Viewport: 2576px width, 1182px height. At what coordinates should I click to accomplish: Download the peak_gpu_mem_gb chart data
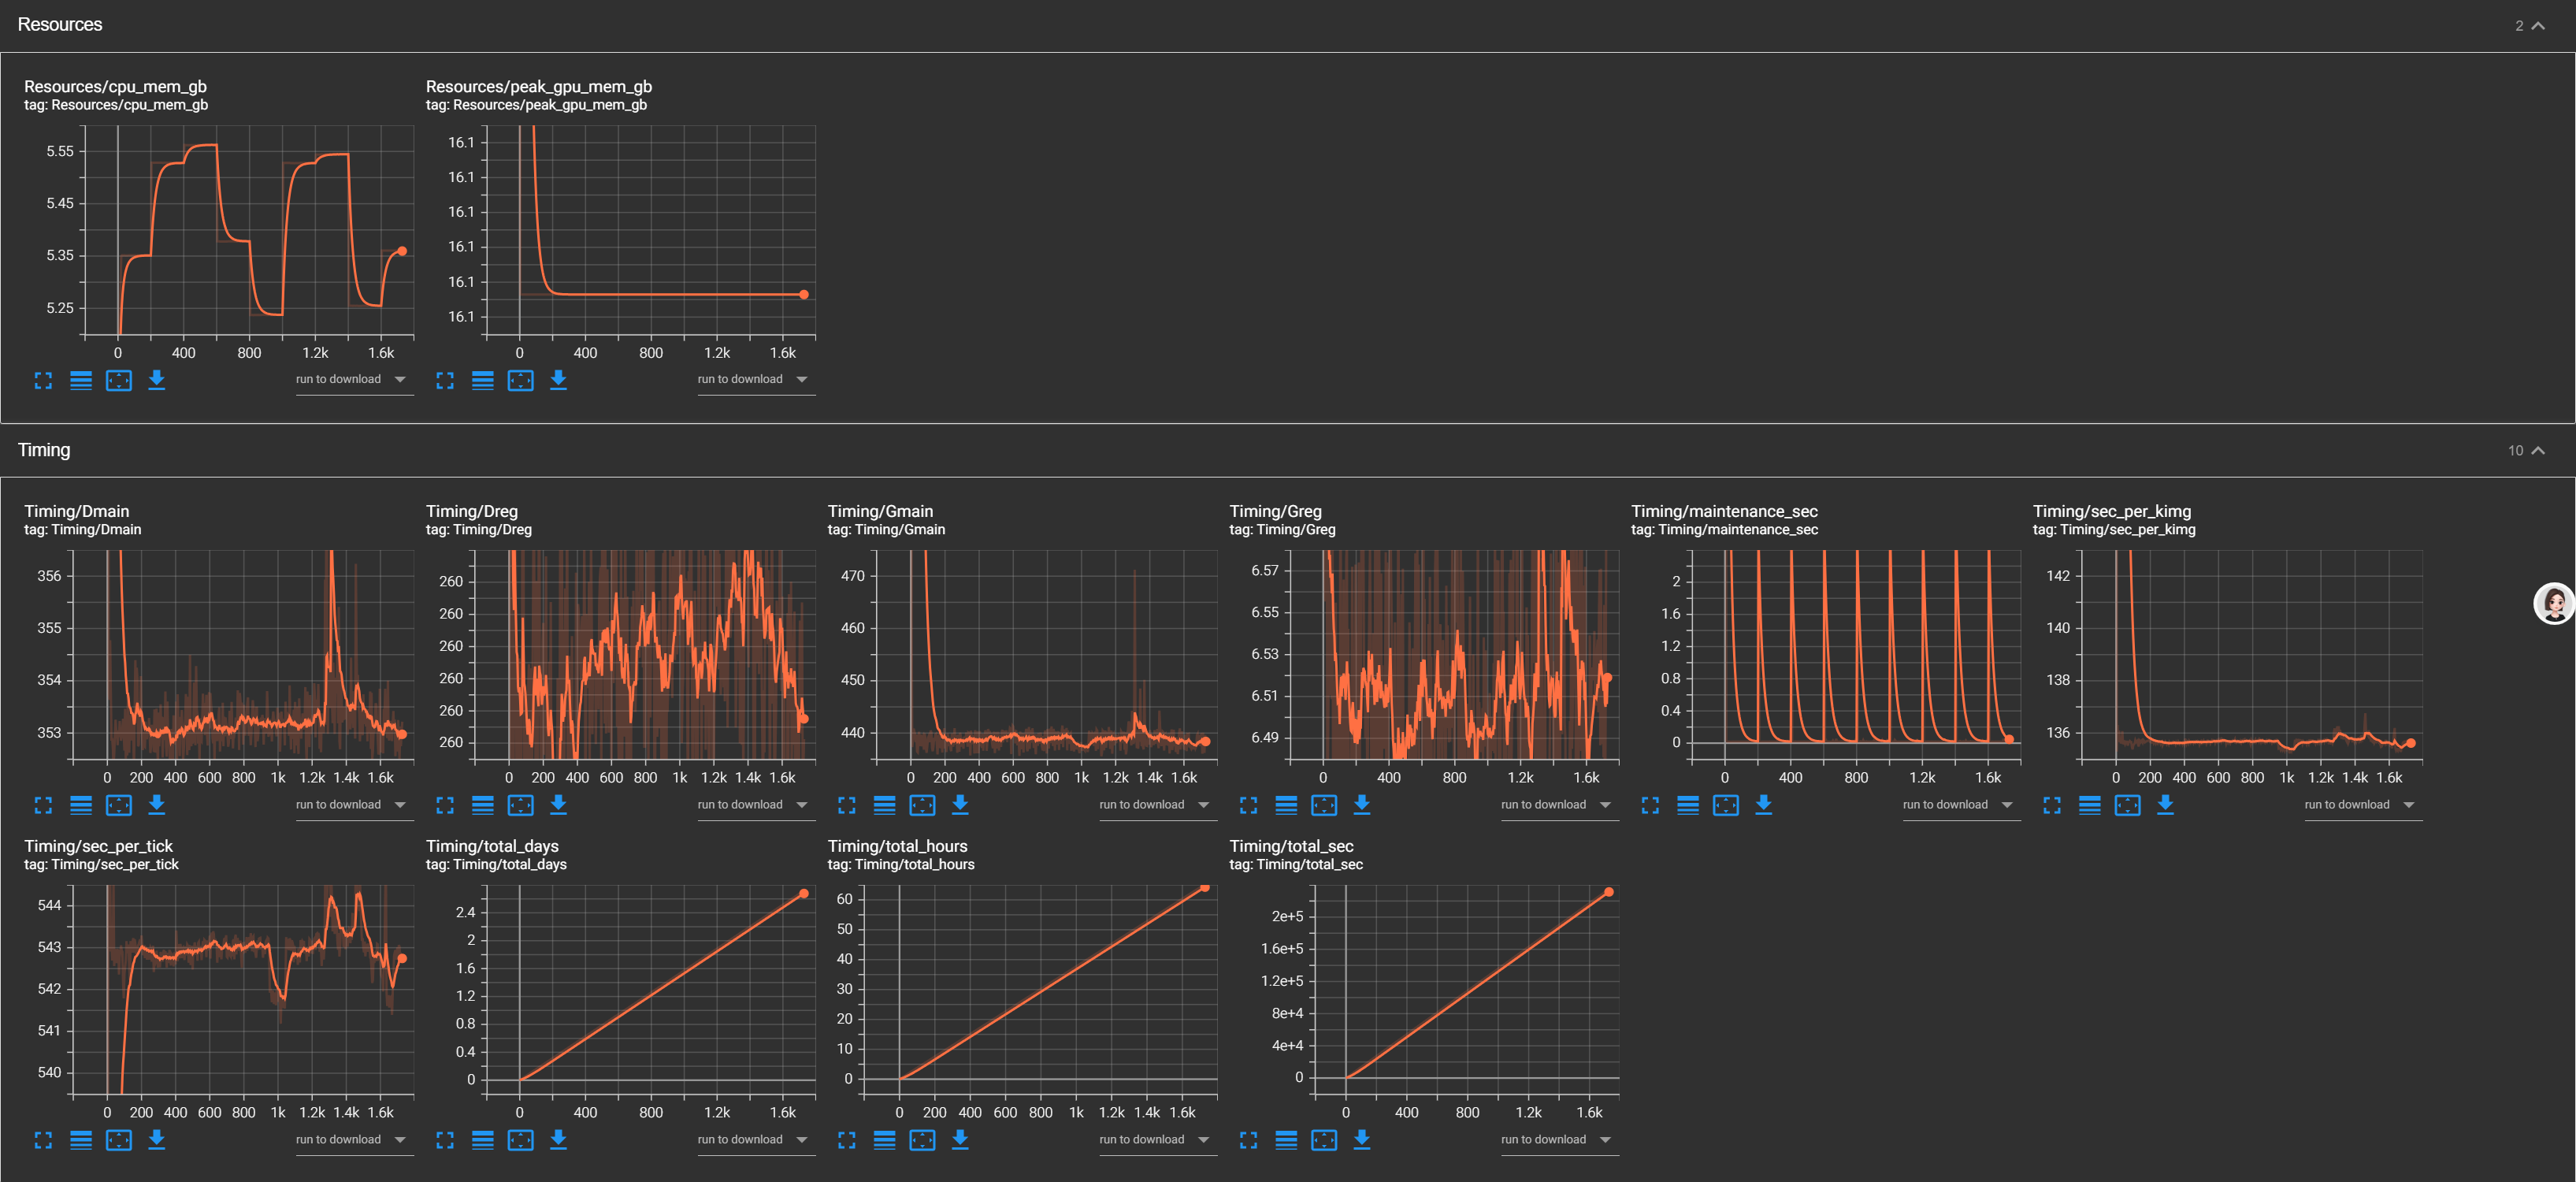pos(559,380)
